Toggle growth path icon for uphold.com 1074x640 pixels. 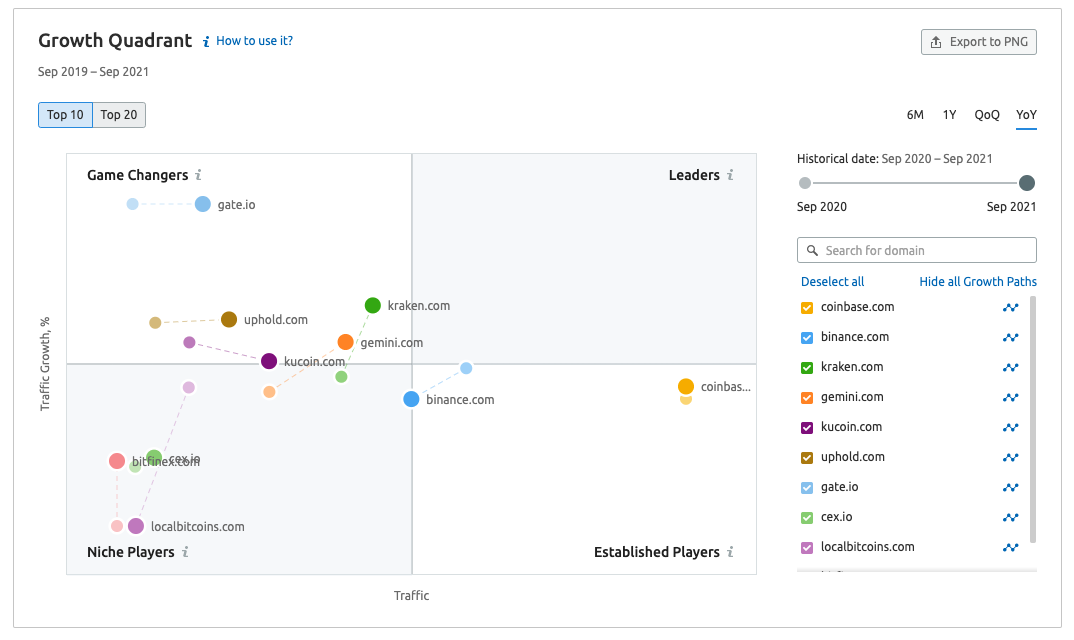click(1010, 458)
